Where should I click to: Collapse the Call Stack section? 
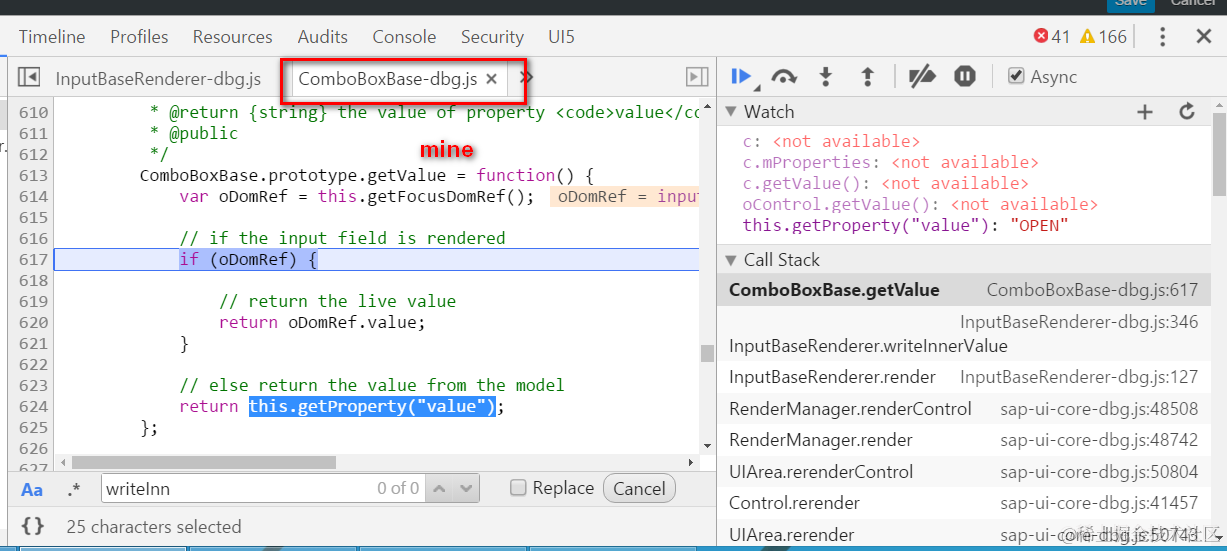tap(731, 260)
